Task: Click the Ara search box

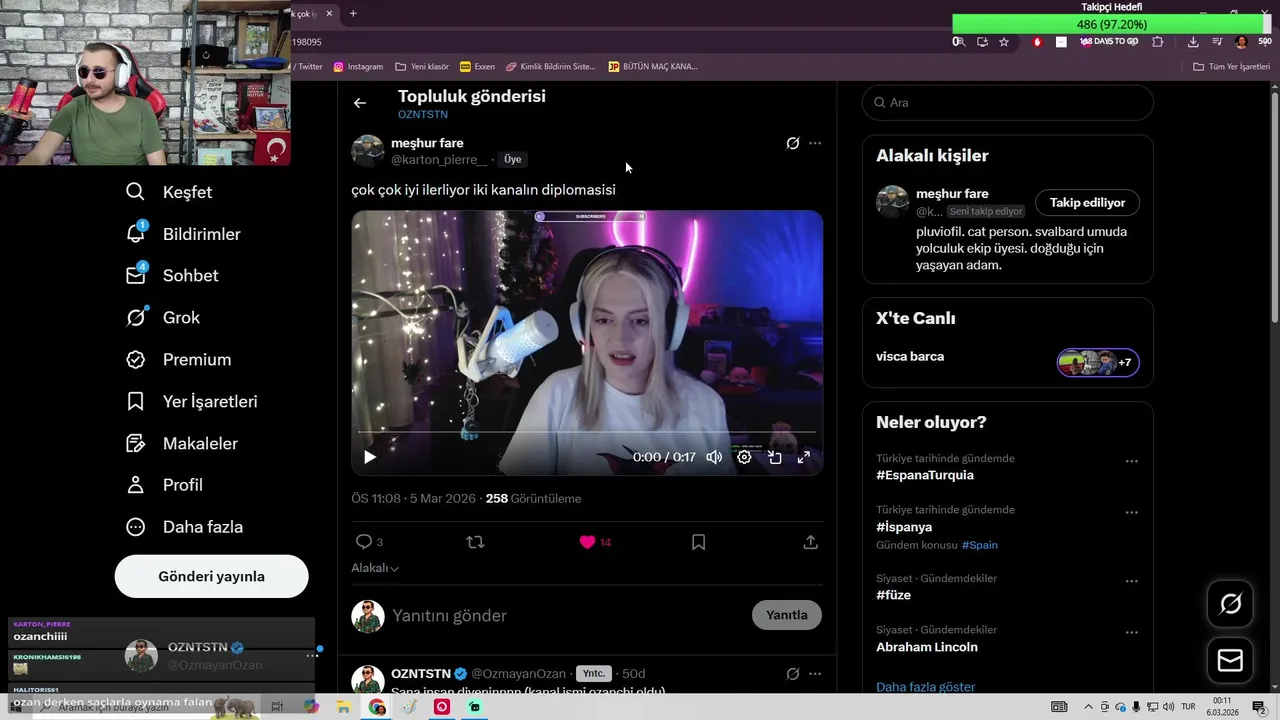Action: point(1008,103)
